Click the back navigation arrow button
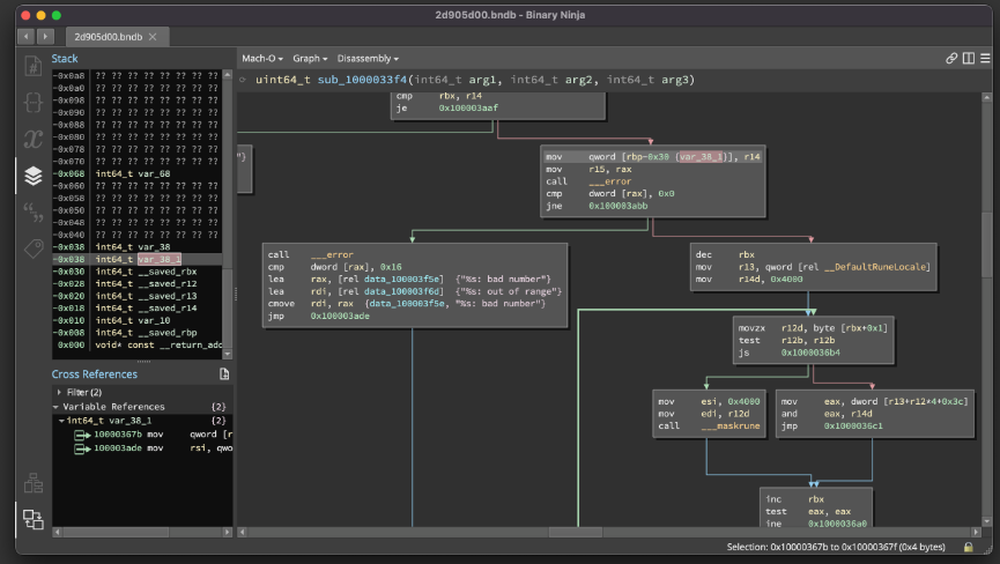Image resolution: width=1000 pixels, height=564 pixels. point(26,36)
